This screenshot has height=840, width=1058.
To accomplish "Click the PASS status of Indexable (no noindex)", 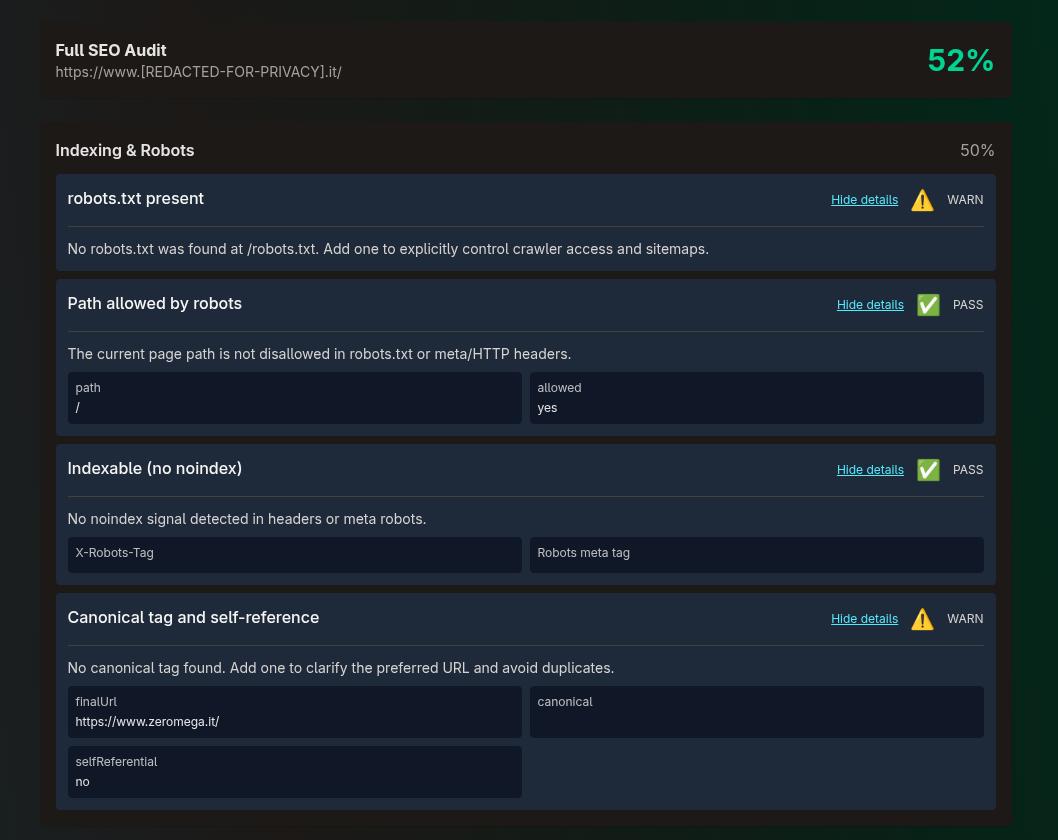I will 968,470.
